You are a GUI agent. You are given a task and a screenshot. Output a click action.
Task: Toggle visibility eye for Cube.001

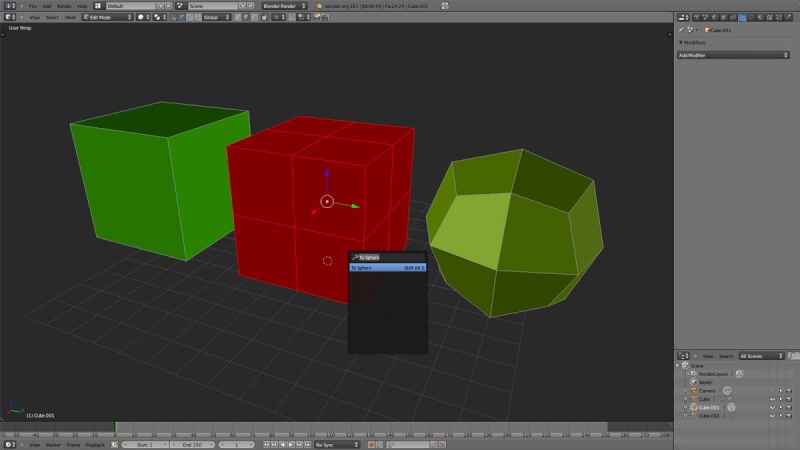772,407
